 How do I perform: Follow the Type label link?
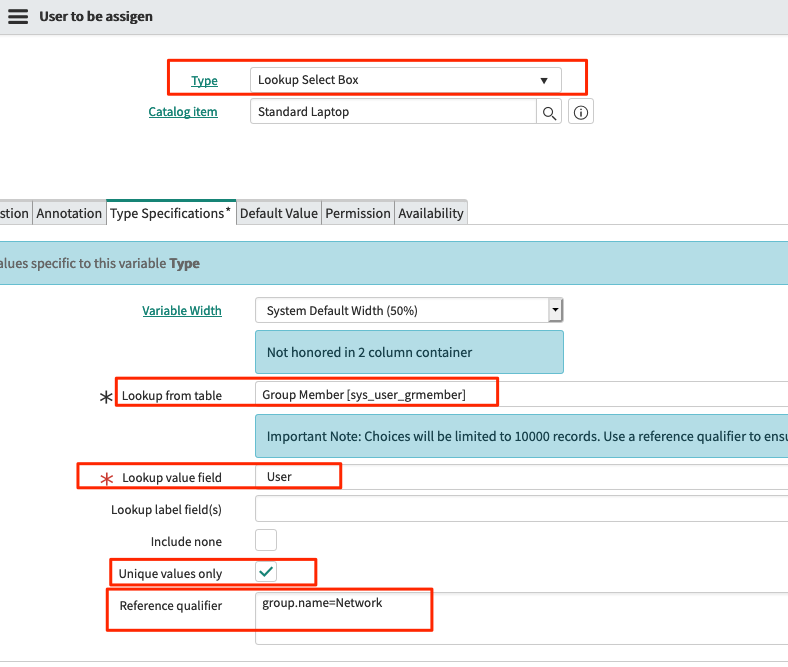[x=204, y=80]
